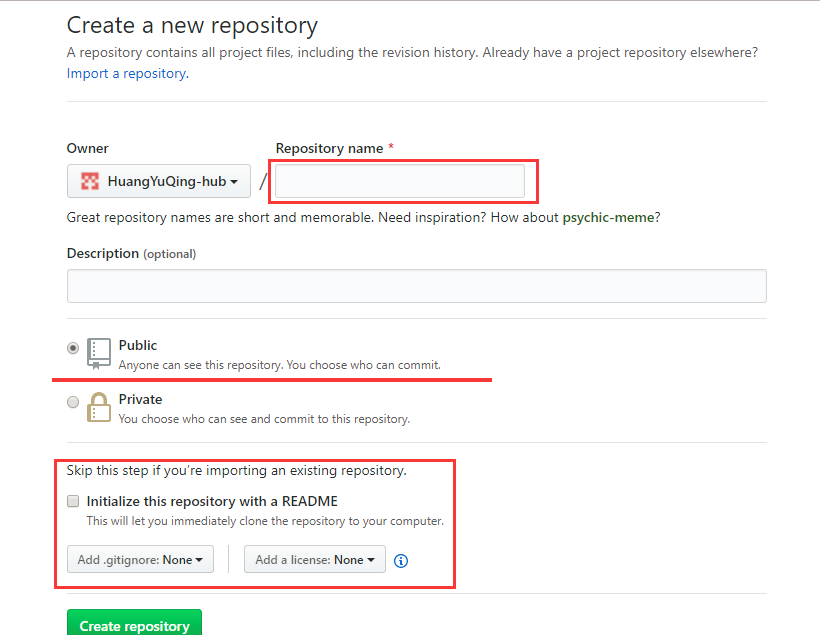Select the suggested name psychic-meme

point(608,217)
